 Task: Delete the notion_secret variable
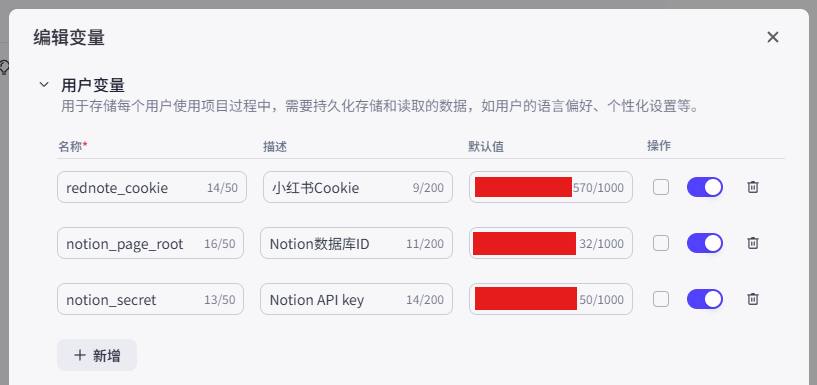[752, 299]
